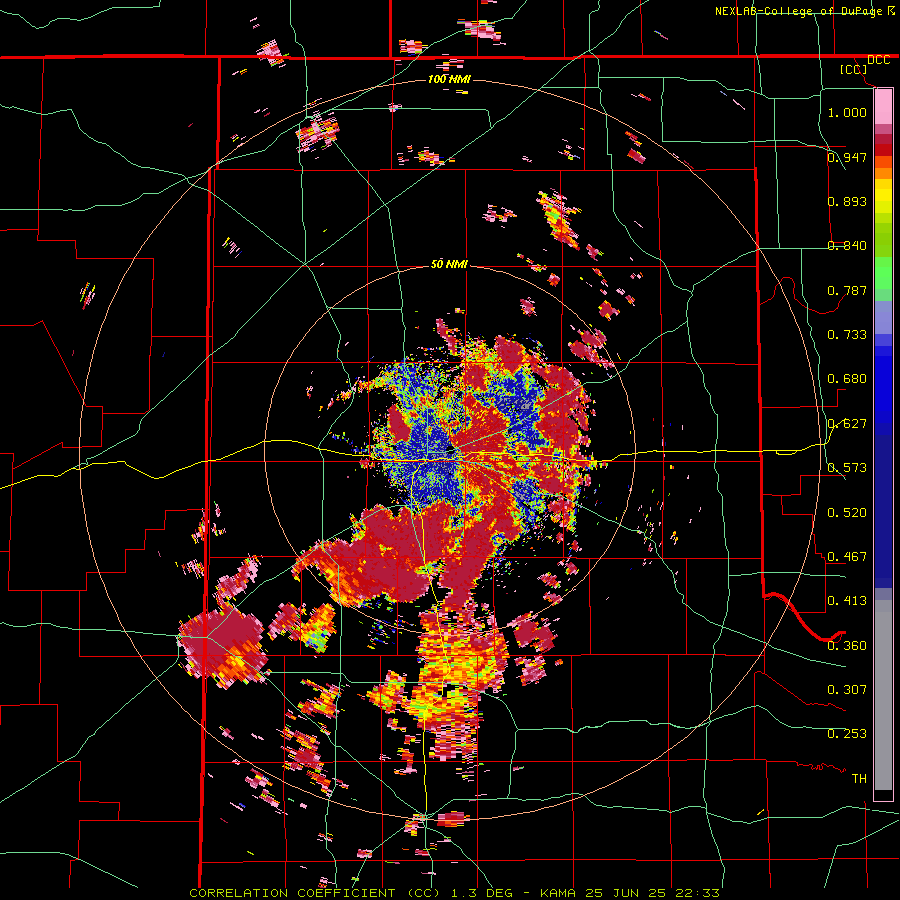Choose the 0.680 legend value
This screenshot has width=900, height=900.
pyautogui.click(x=847, y=378)
